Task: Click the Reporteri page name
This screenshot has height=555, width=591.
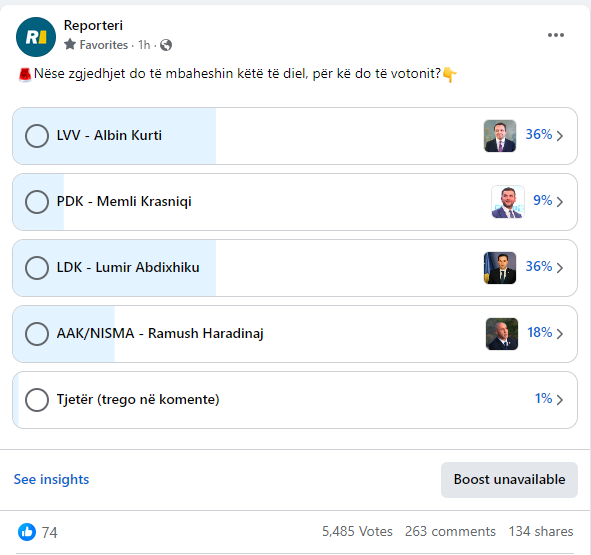Action: pyautogui.click(x=93, y=25)
